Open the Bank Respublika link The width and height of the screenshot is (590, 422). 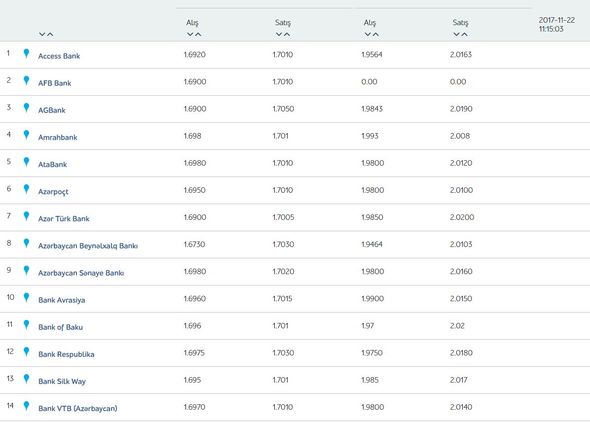coord(66,354)
